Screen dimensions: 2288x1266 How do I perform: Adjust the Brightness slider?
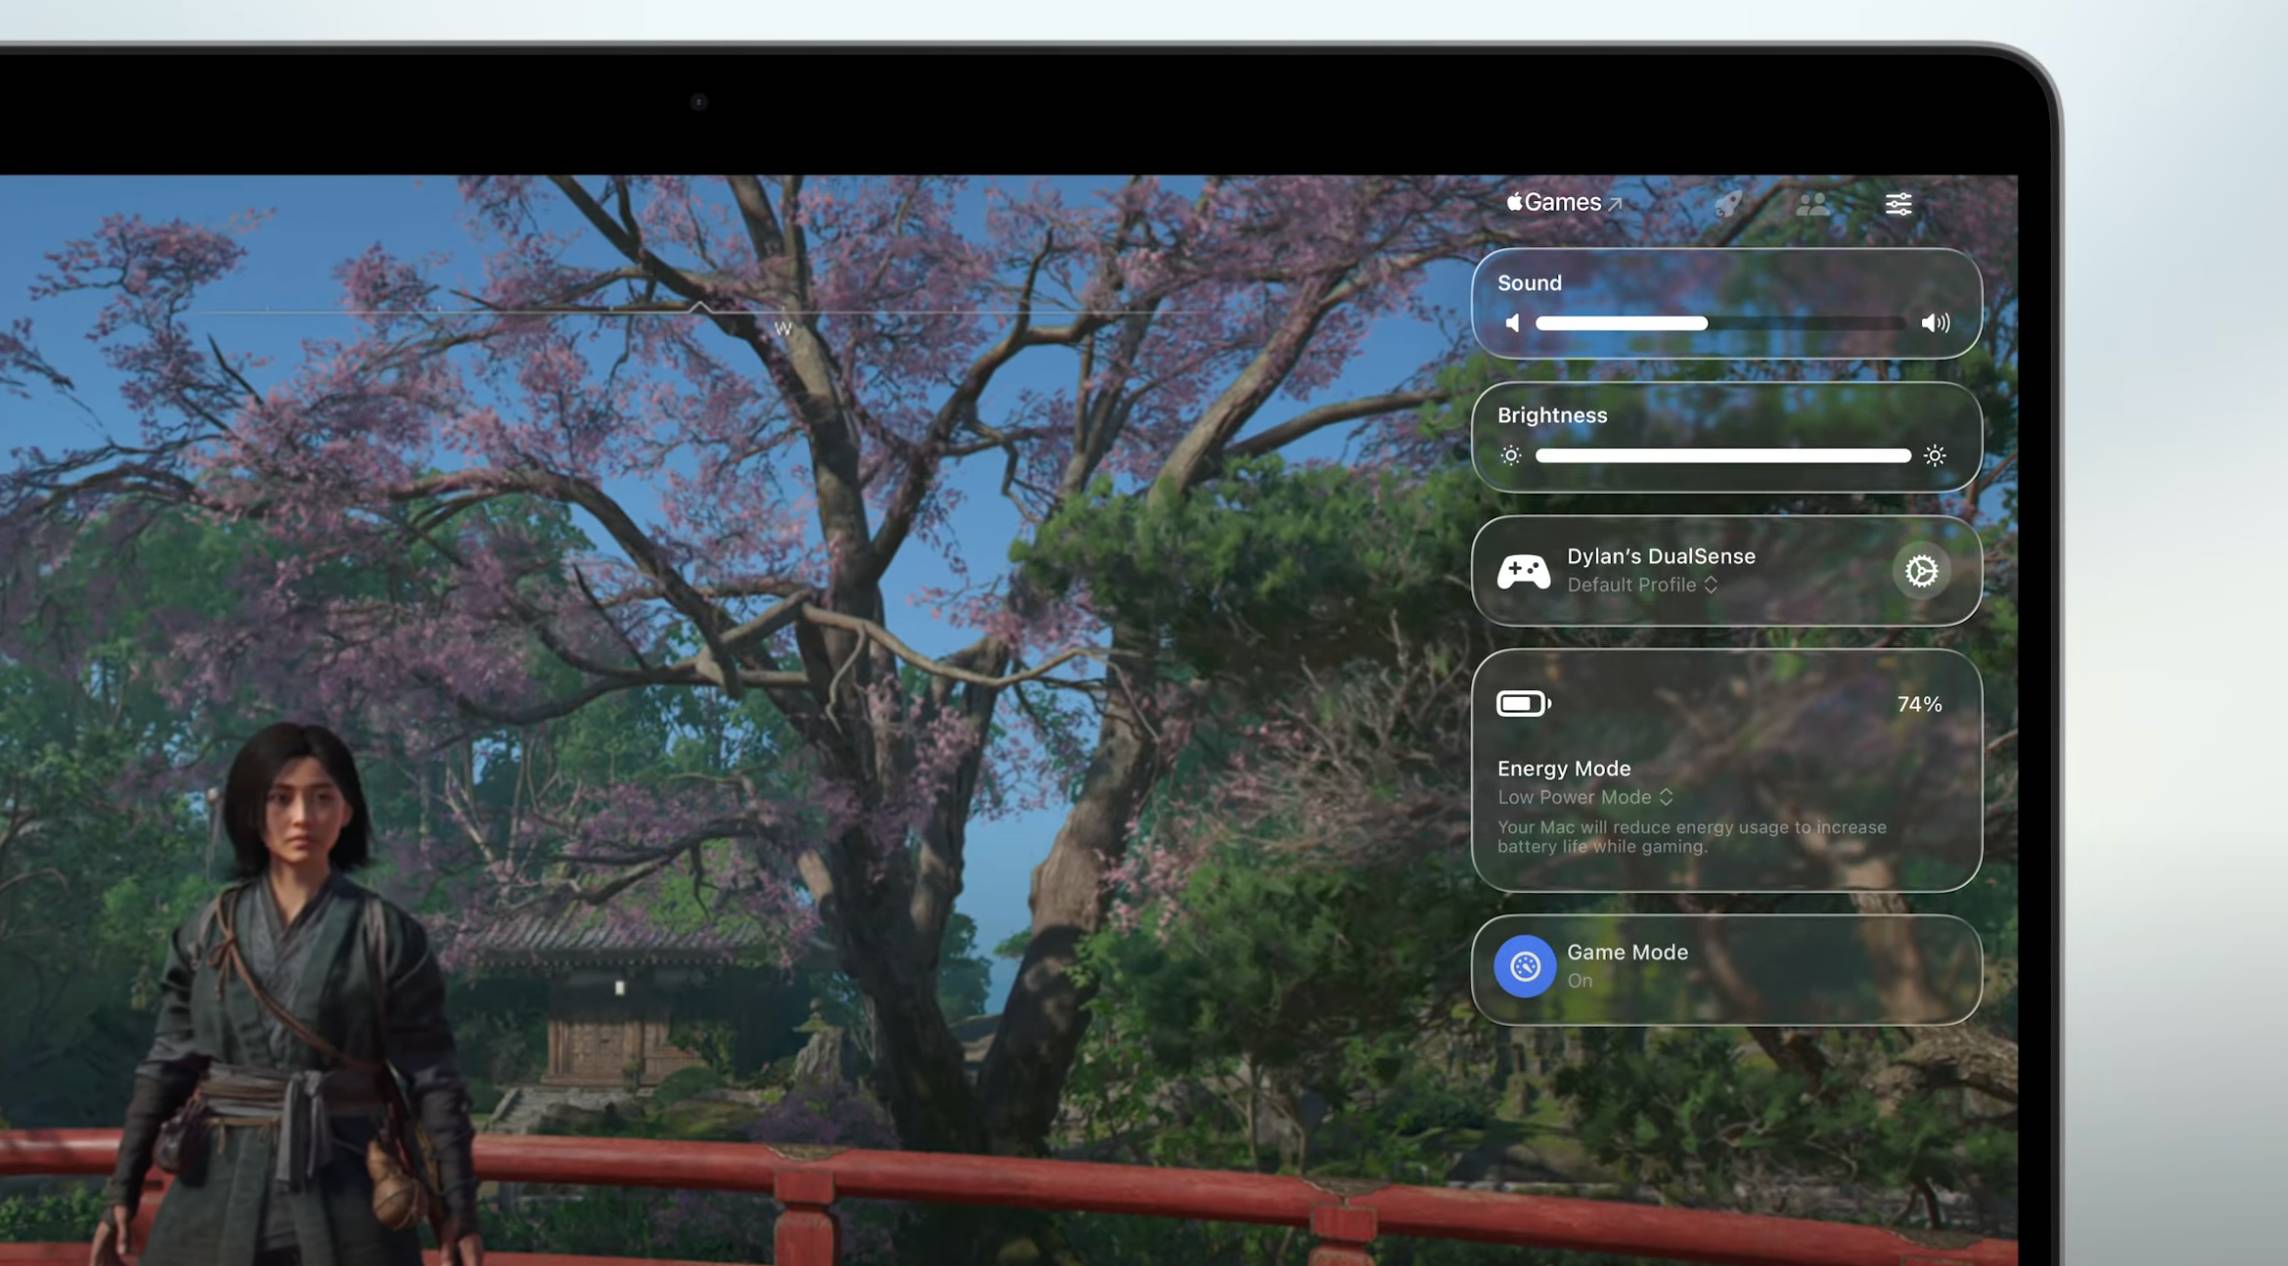click(x=1723, y=456)
